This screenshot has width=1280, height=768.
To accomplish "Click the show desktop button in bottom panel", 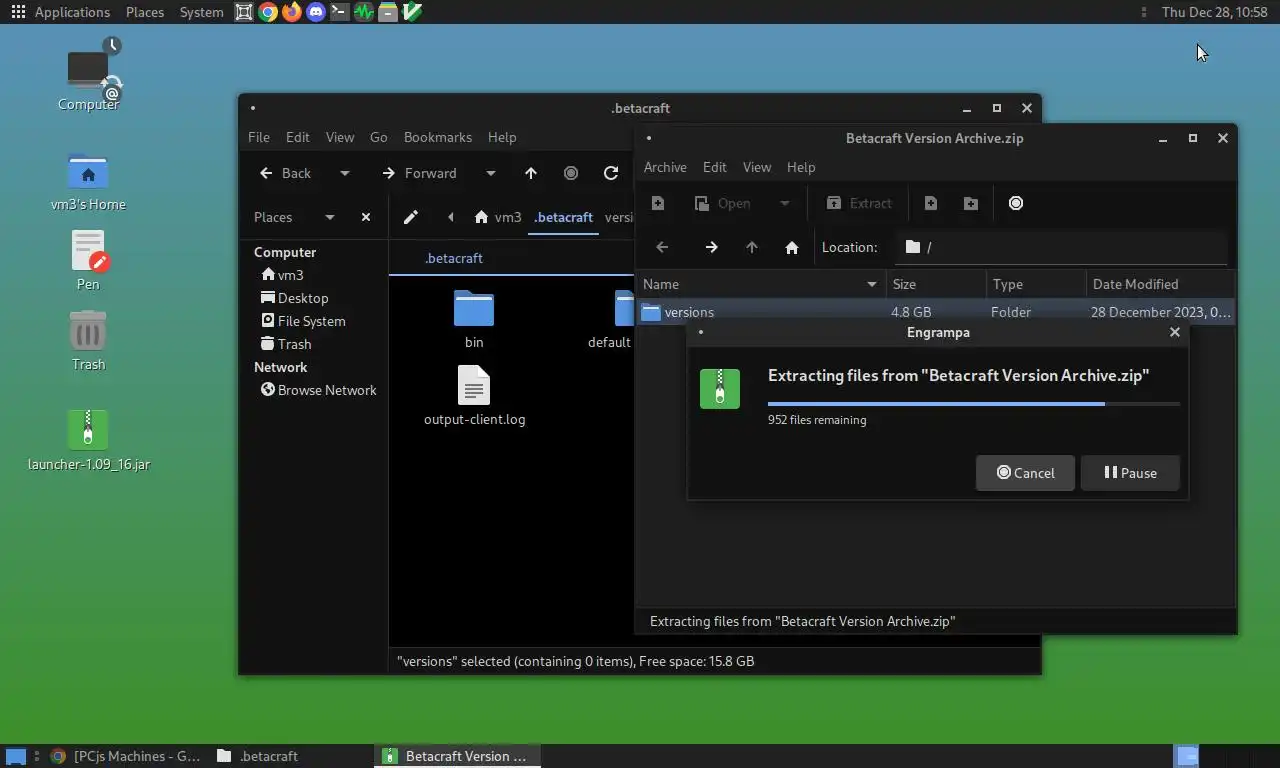I will [x=15, y=756].
